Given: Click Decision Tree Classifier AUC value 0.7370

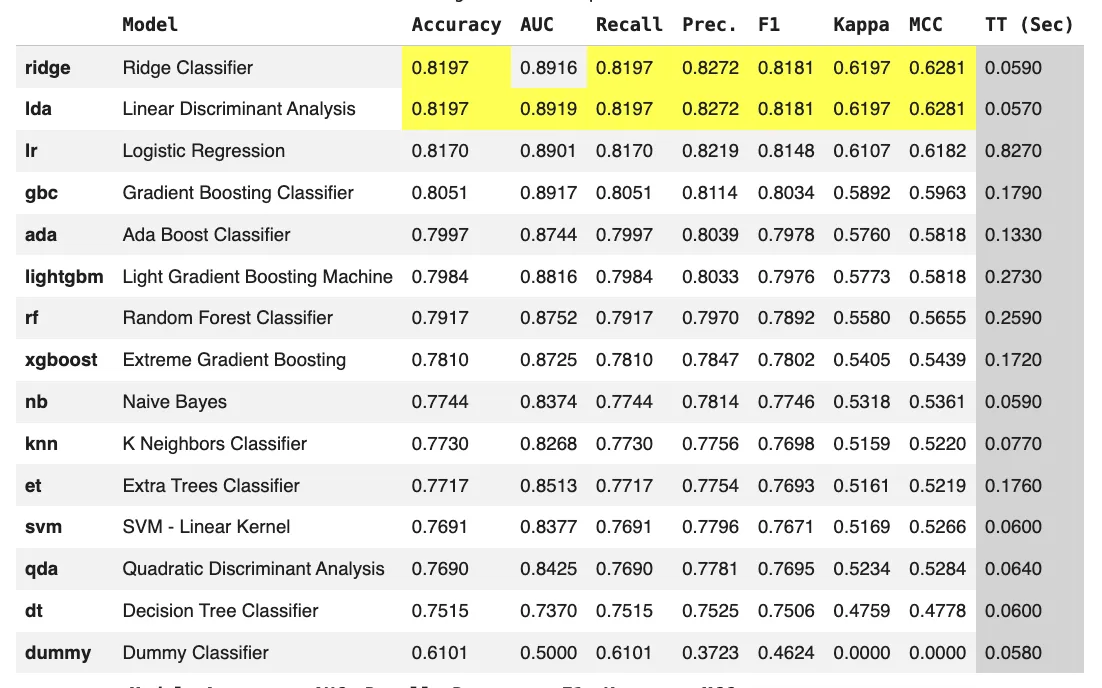Looking at the screenshot, I should click(549, 611).
